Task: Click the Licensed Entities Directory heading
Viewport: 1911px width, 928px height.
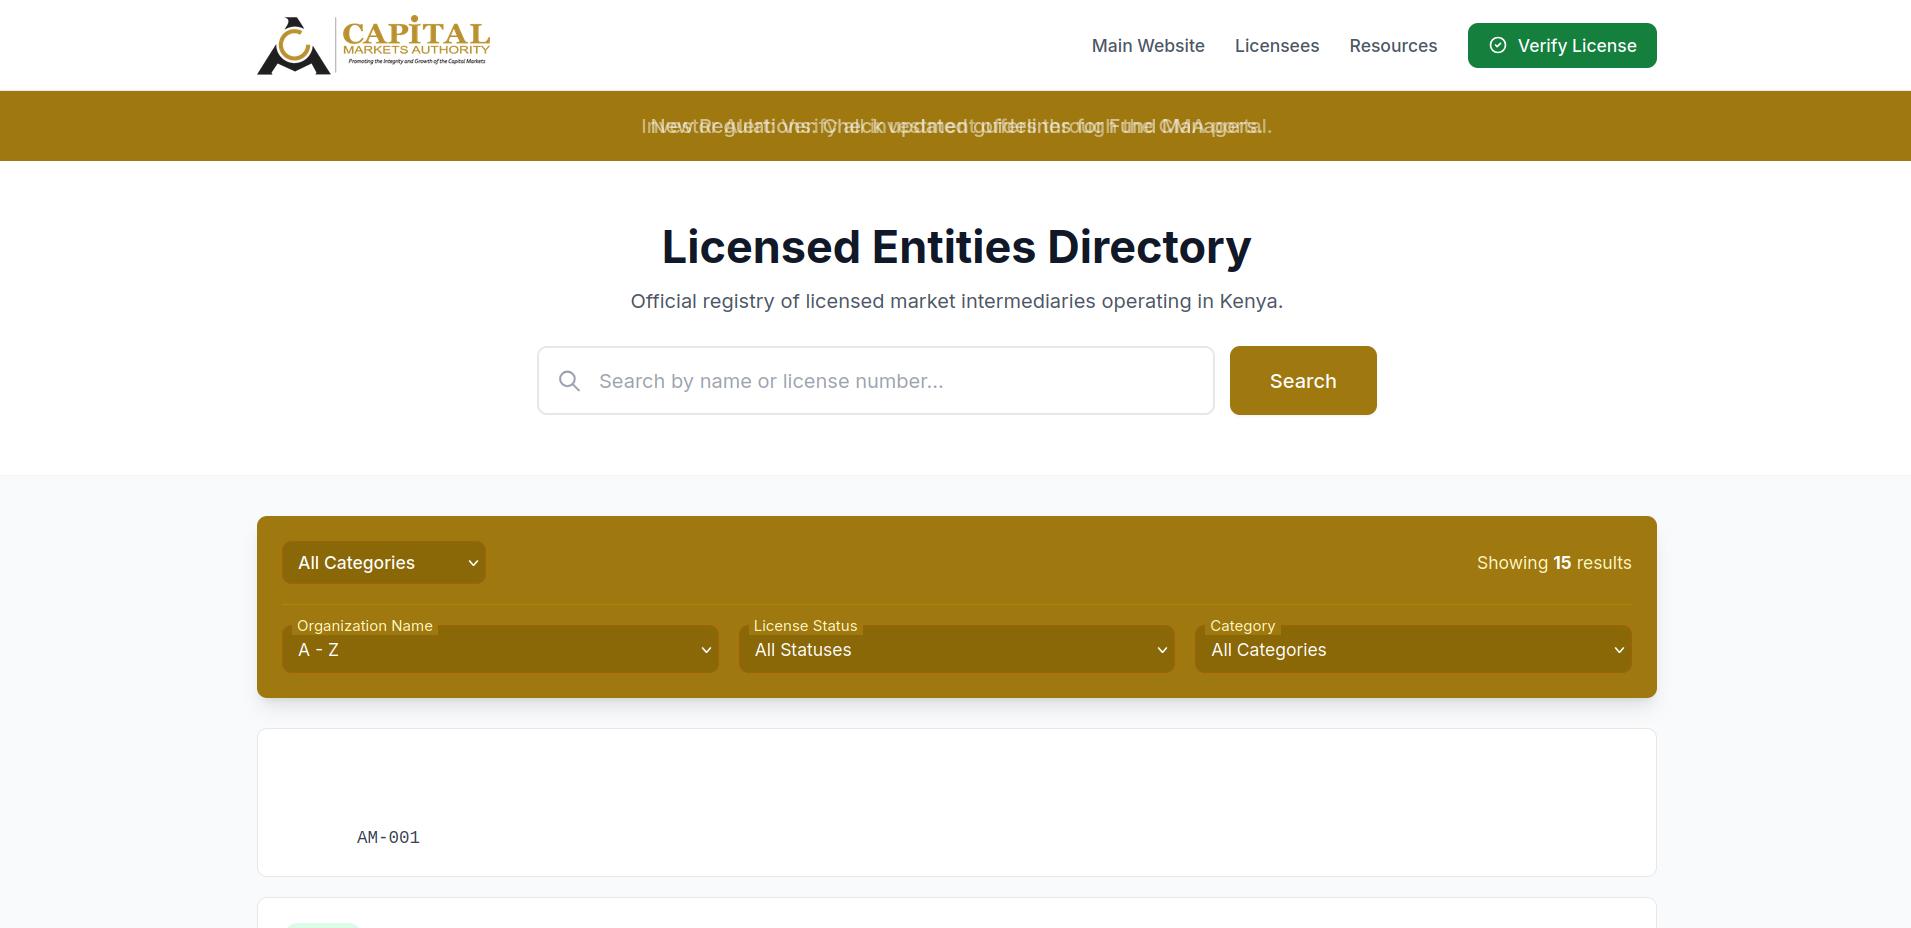Action: tap(956, 247)
